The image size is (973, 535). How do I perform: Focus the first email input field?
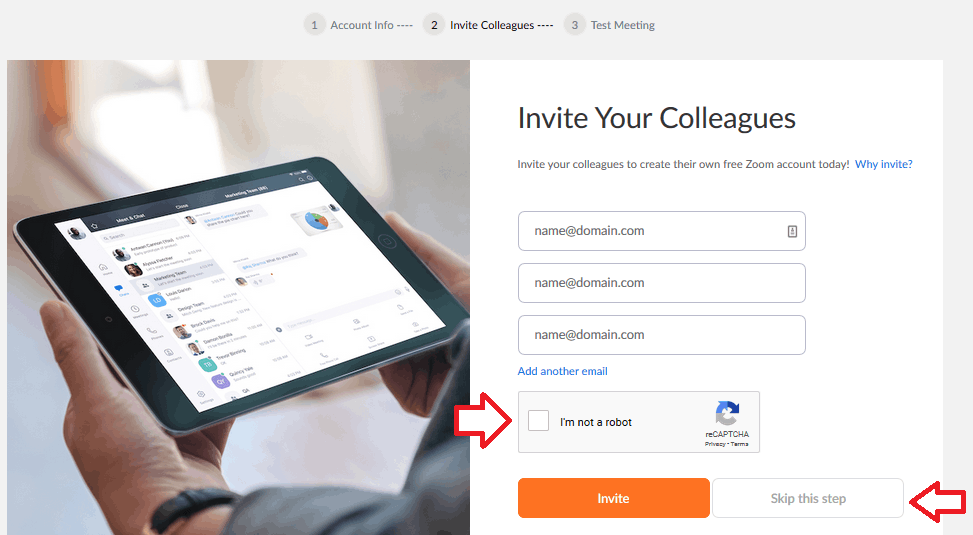[x=661, y=231]
